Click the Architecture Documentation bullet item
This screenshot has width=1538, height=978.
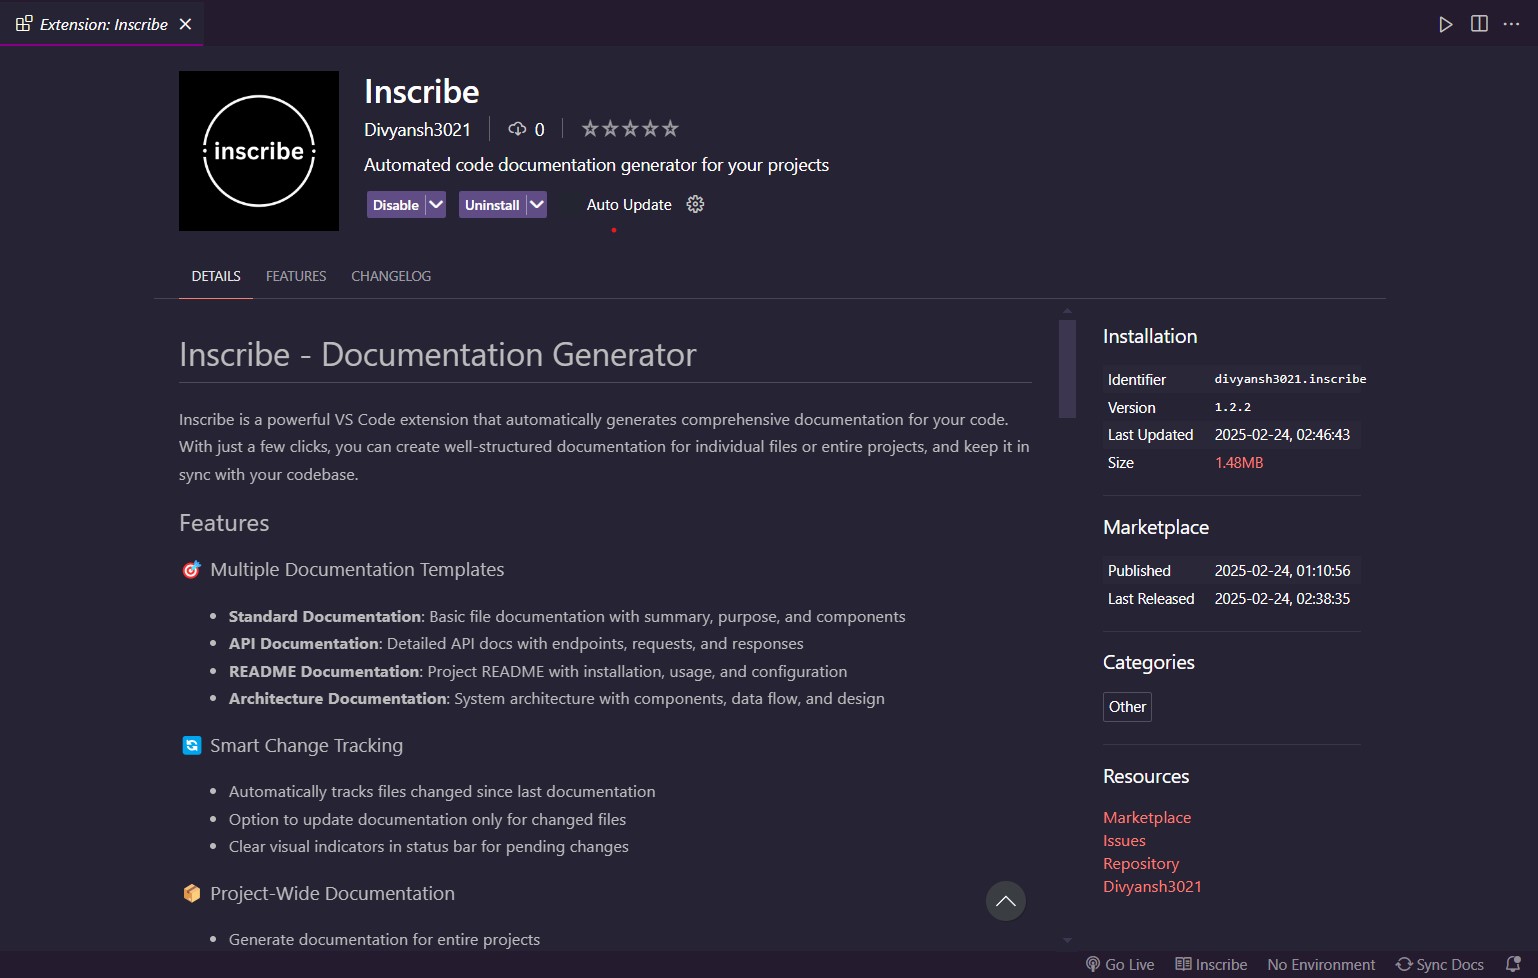click(x=556, y=699)
